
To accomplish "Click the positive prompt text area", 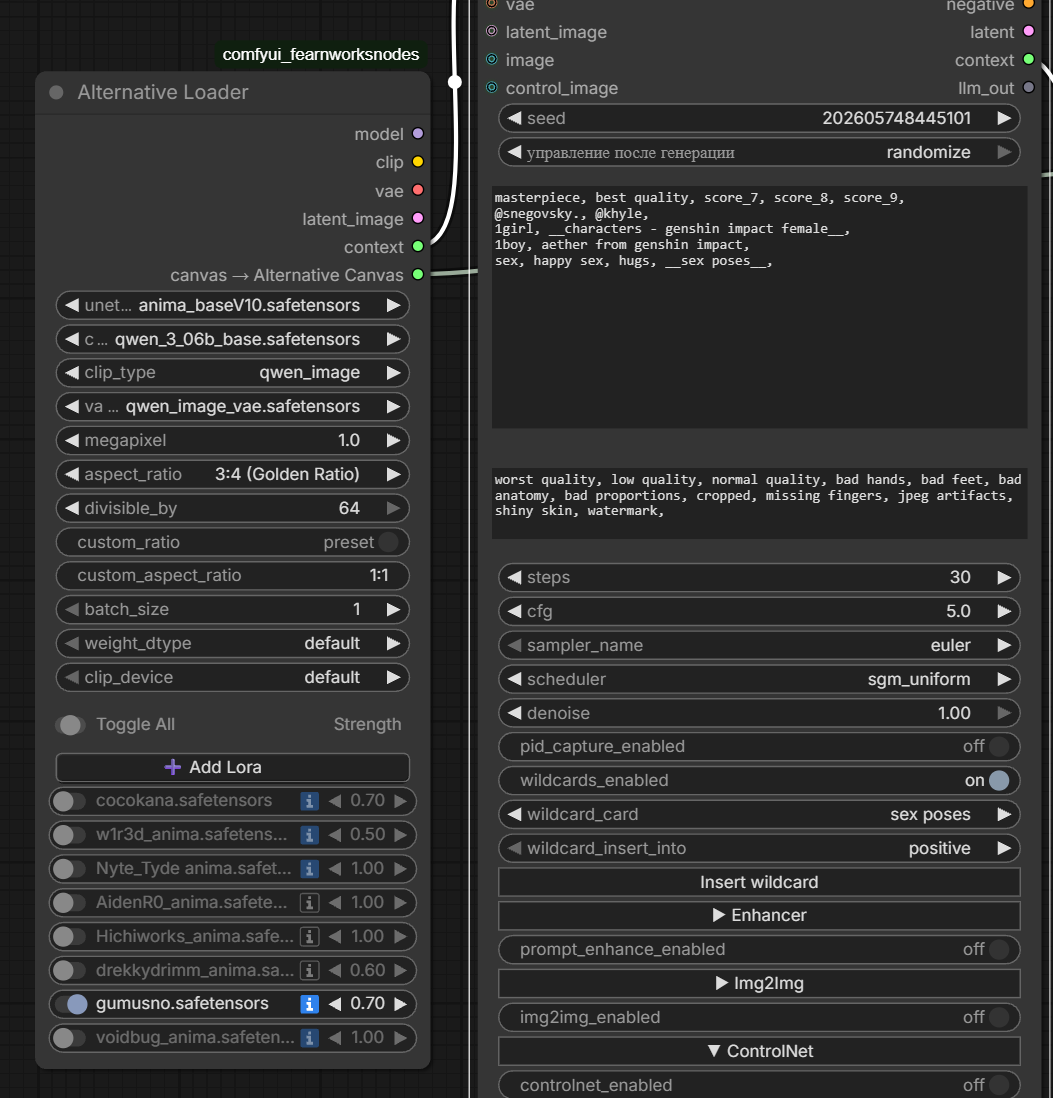I will (x=760, y=307).
